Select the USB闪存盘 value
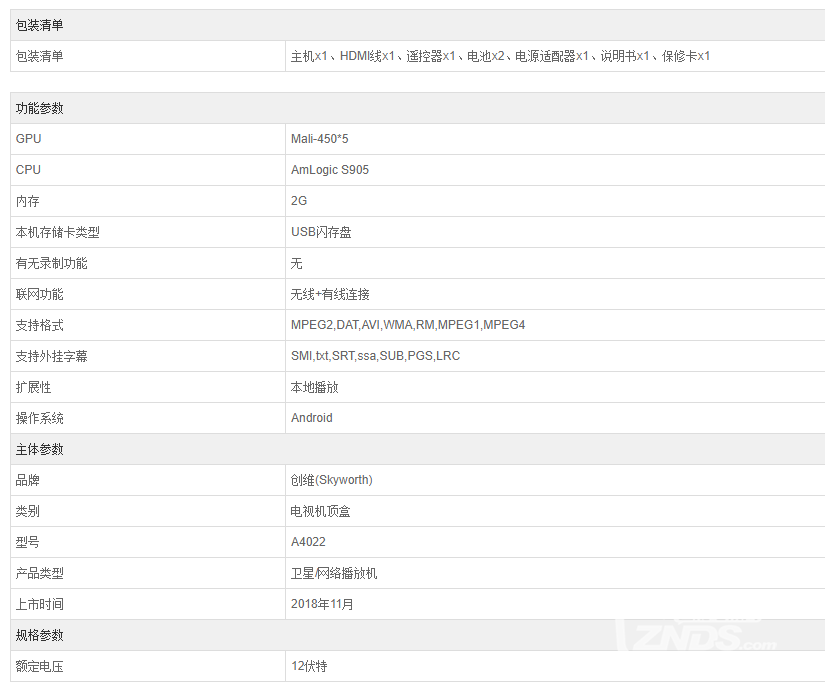The image size is (825, 691). 321,232
